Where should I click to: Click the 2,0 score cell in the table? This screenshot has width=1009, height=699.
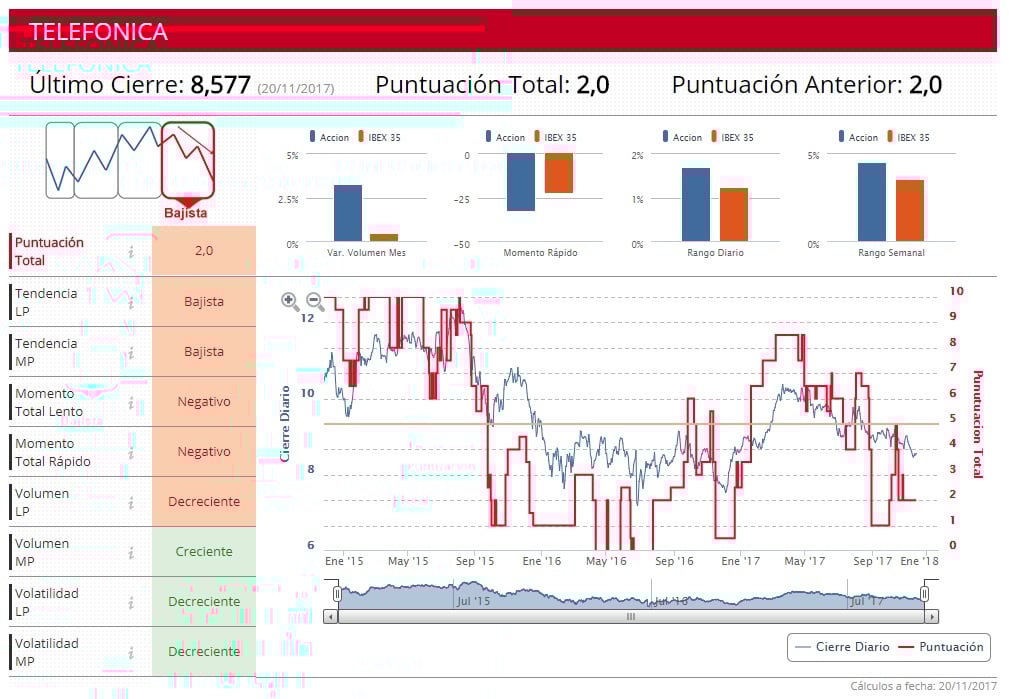click(204, 251)
